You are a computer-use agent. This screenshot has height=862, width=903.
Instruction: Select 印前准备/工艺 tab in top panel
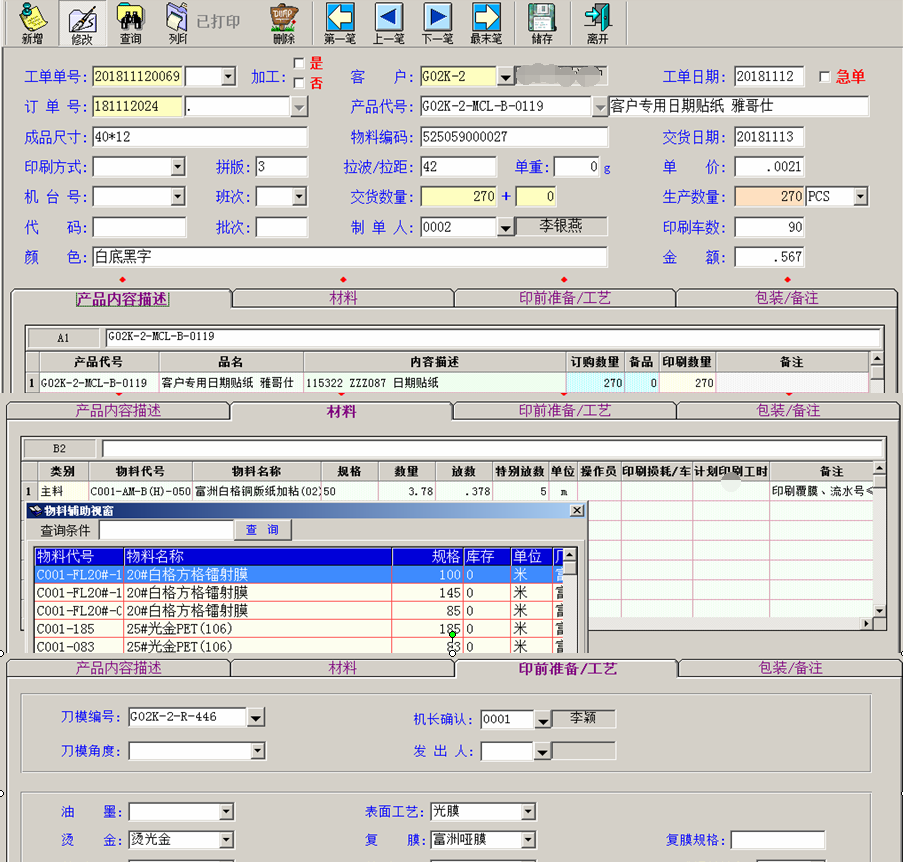pos(564,298)
